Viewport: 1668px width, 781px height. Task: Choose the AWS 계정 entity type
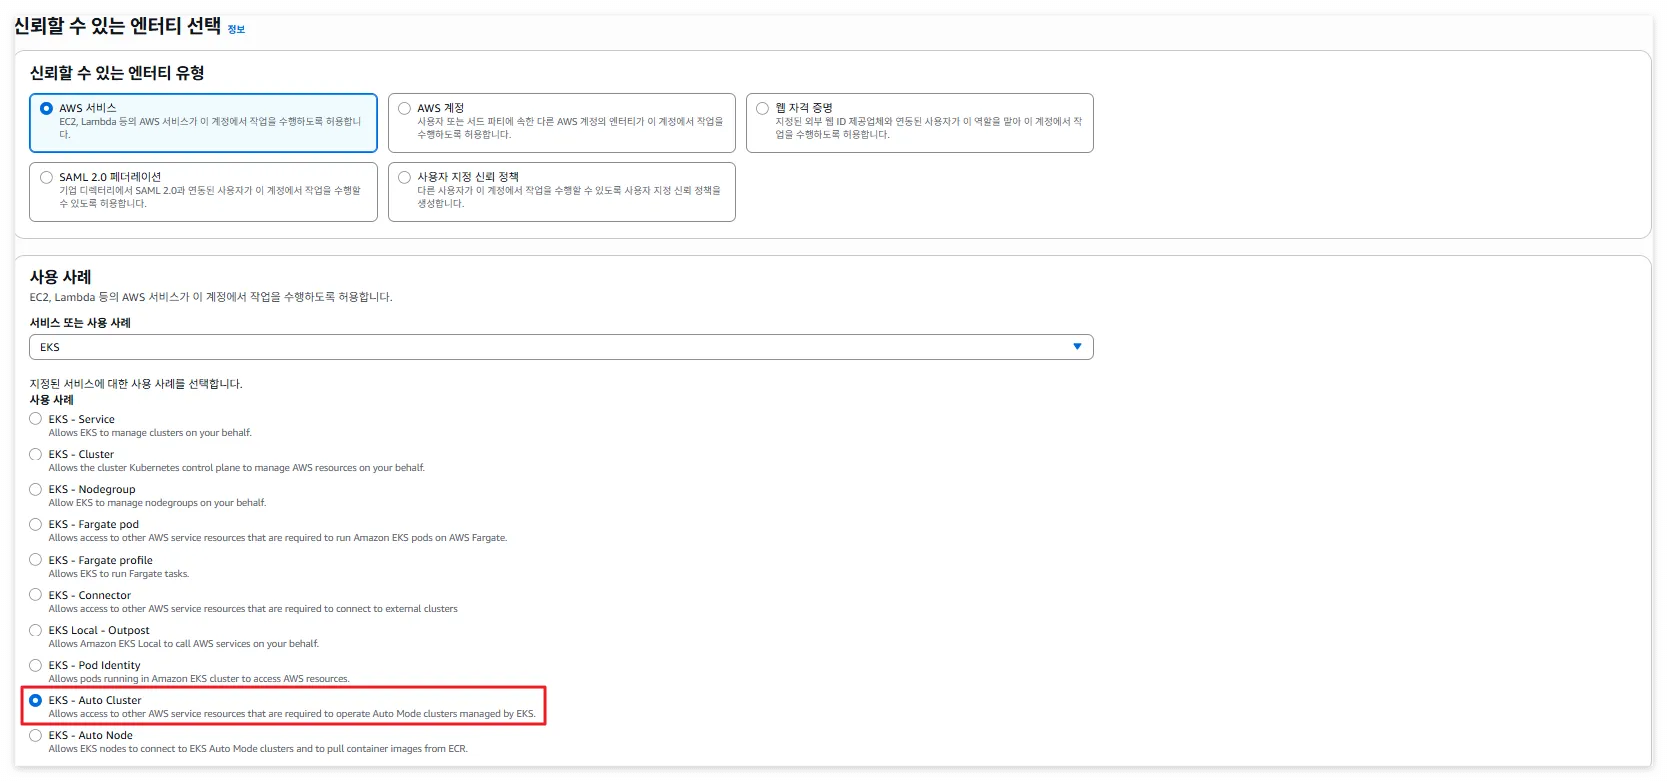404,108
